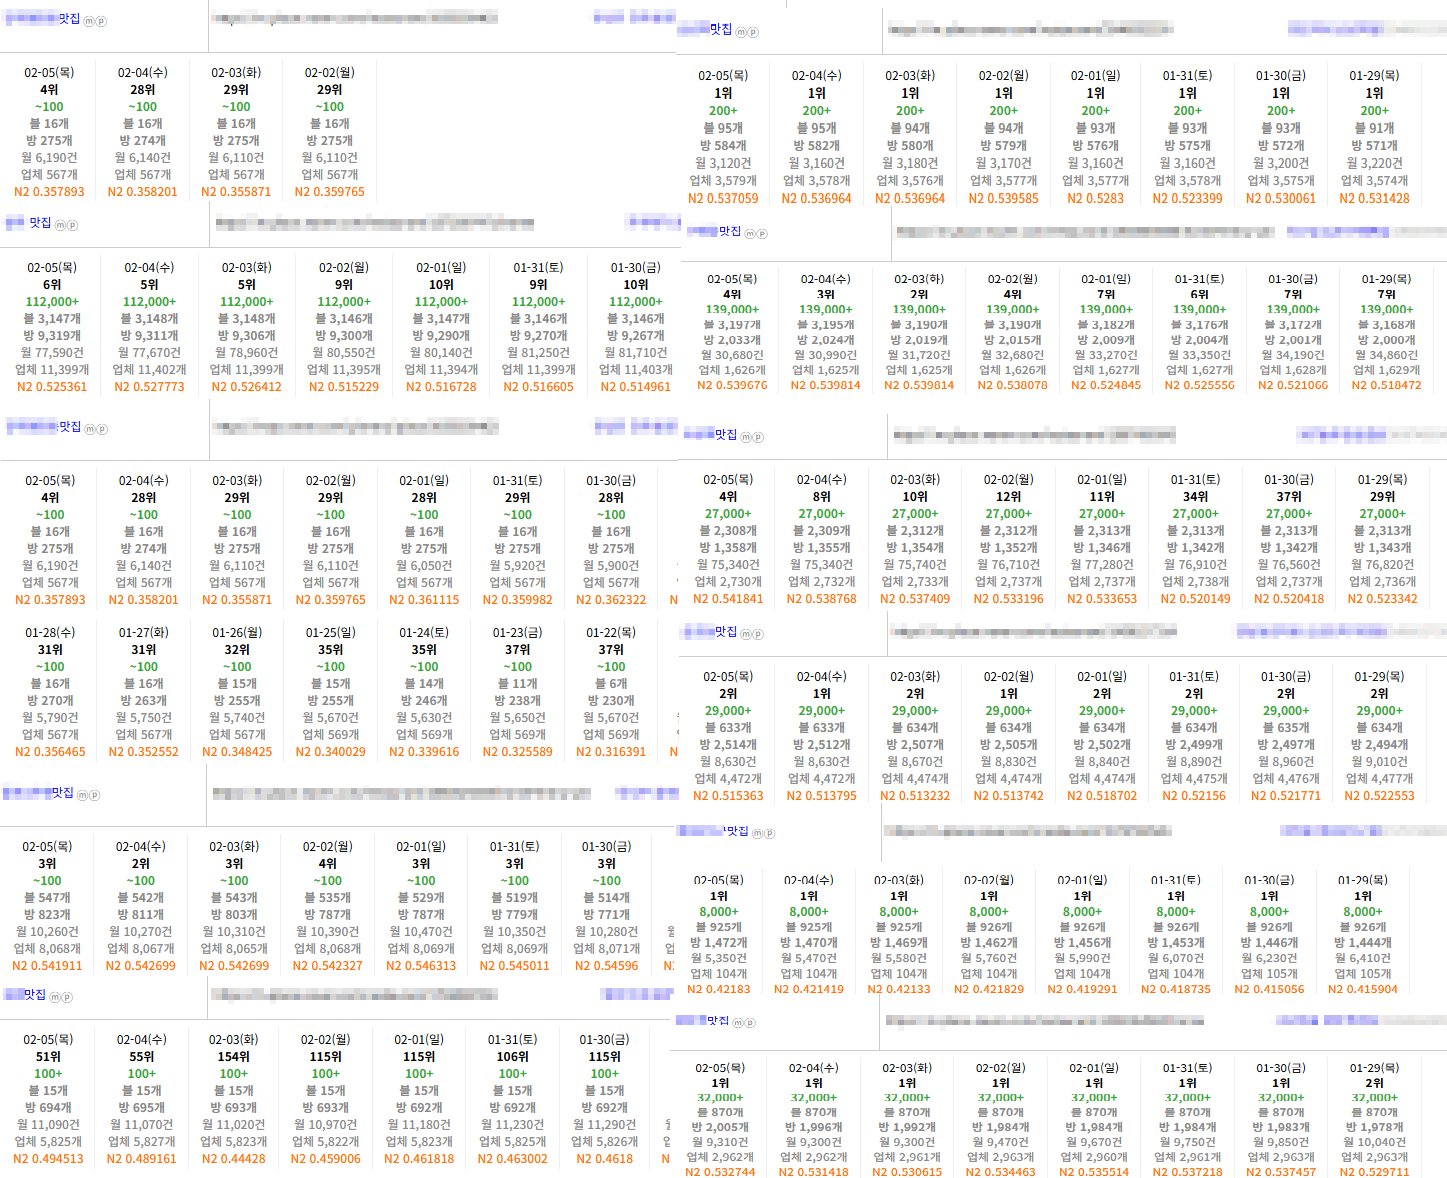Click the m icon above the 112,000+ table

tap(59, 225)
